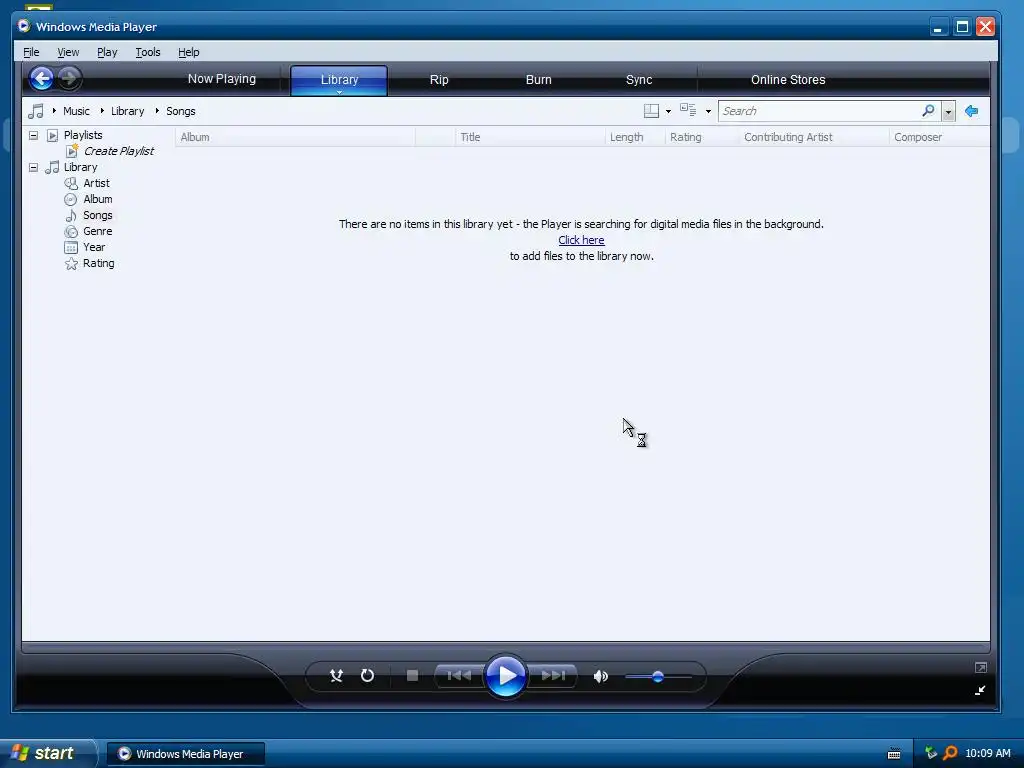
Task: Select Rating under Library
Action: (x=99, y=263)
